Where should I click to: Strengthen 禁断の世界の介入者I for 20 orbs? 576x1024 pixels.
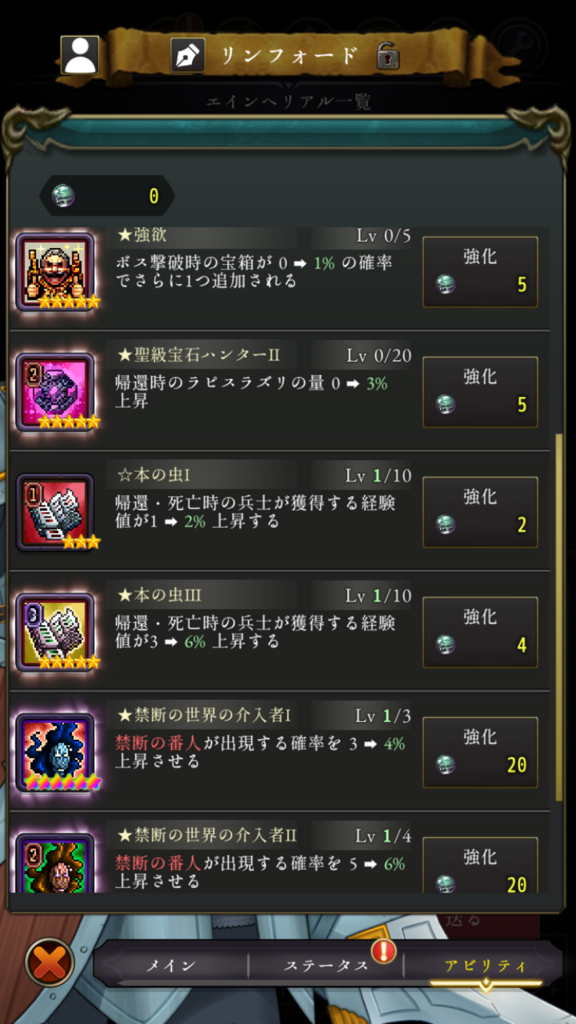pos(481,752)
